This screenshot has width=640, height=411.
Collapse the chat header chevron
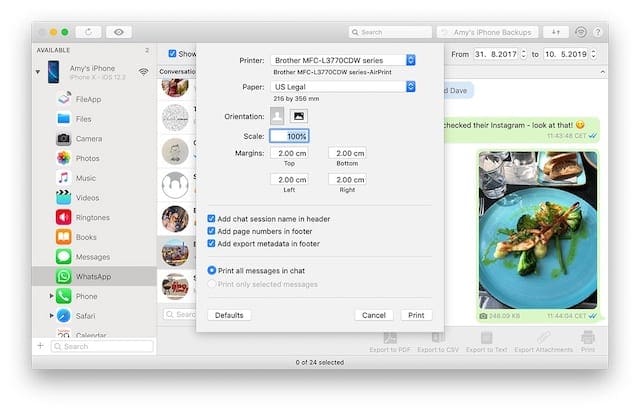pos(602,72)
